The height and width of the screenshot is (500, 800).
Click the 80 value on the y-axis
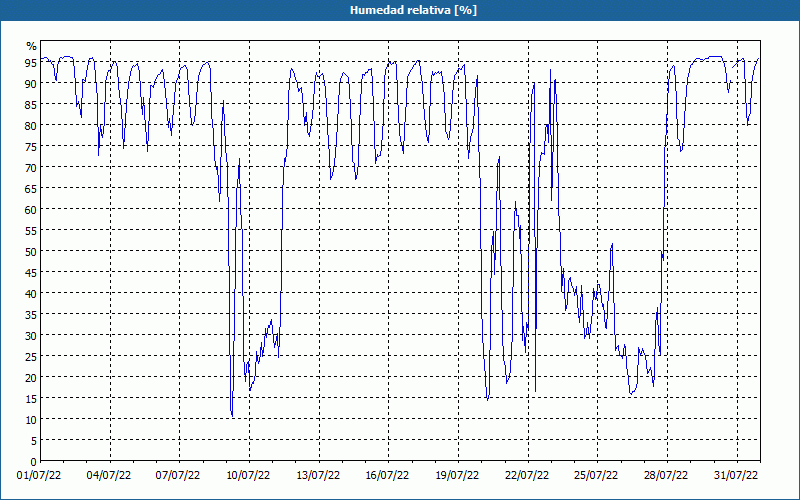click(31, 125)
